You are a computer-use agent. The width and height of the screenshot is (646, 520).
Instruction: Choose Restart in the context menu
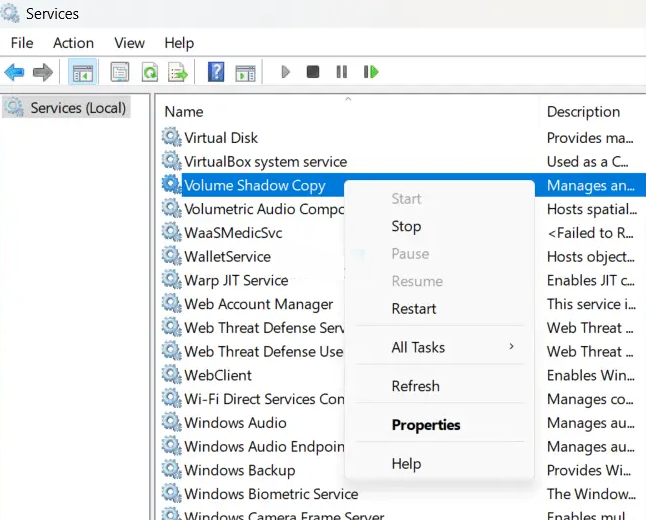tap(413, 309)
